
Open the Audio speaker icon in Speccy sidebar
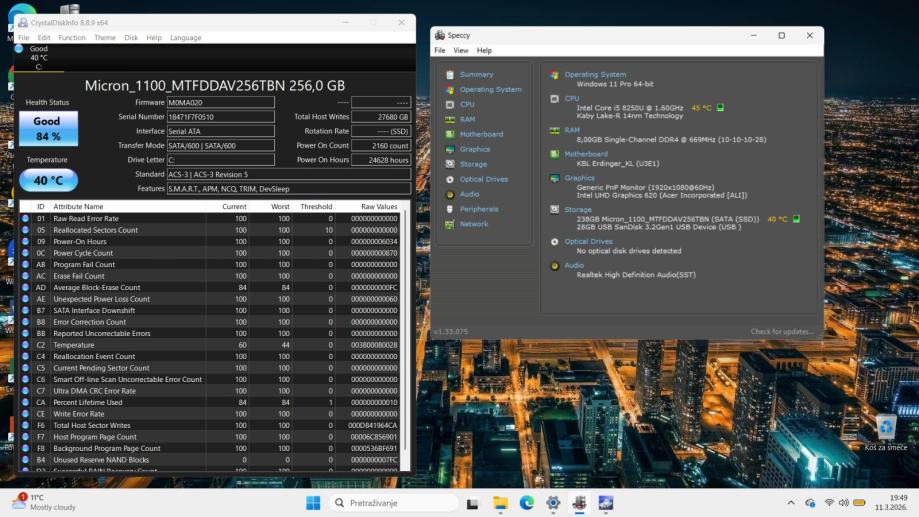(x=450, y=194)
